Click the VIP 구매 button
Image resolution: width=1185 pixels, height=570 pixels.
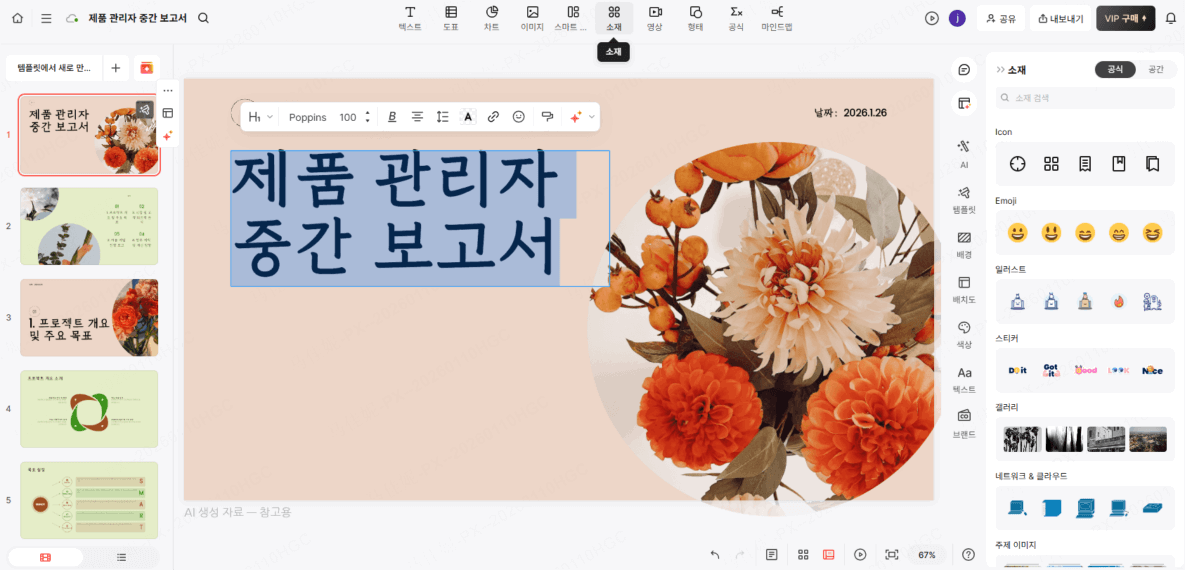click(1125, 18)
